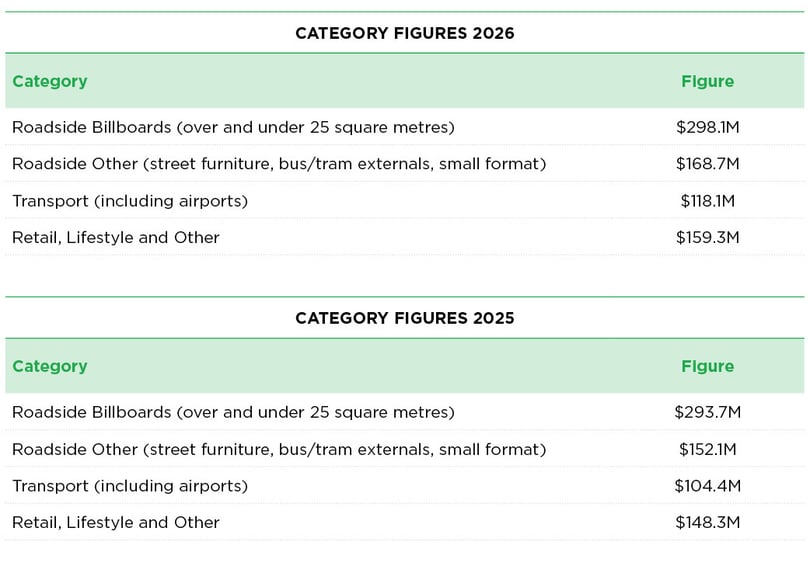Click Retail, Lifestyle and Other in 2026 table
This screenshot has height=566, width=810.
click(x=116, y=238)
